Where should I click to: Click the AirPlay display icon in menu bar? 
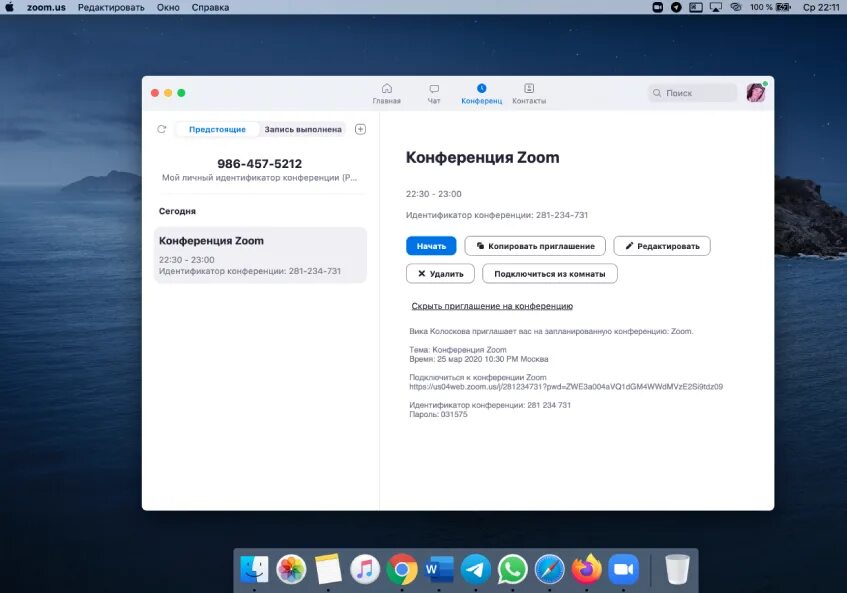pos(716,7)
